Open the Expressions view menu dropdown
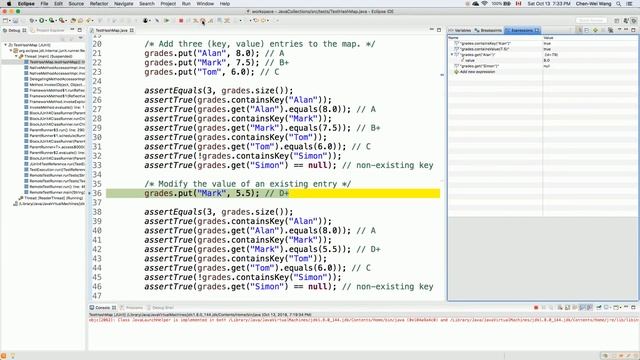640x360 pixels. tap(620, 30)
